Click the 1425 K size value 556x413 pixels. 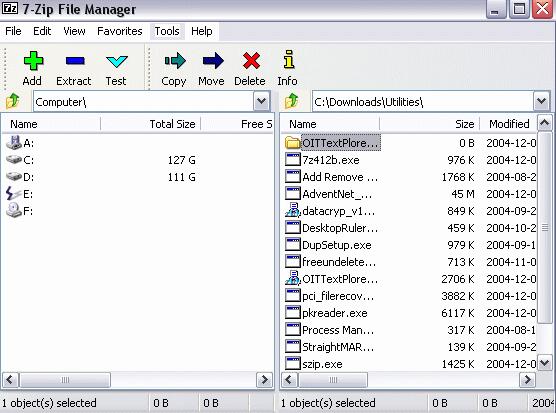click(458, 364)
